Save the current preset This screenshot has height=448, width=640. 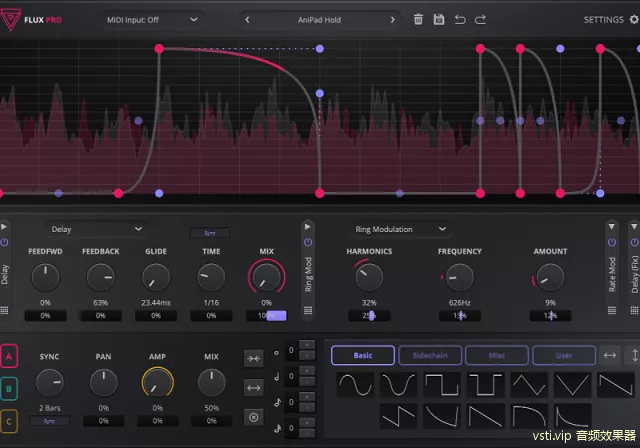click(439, 19)
